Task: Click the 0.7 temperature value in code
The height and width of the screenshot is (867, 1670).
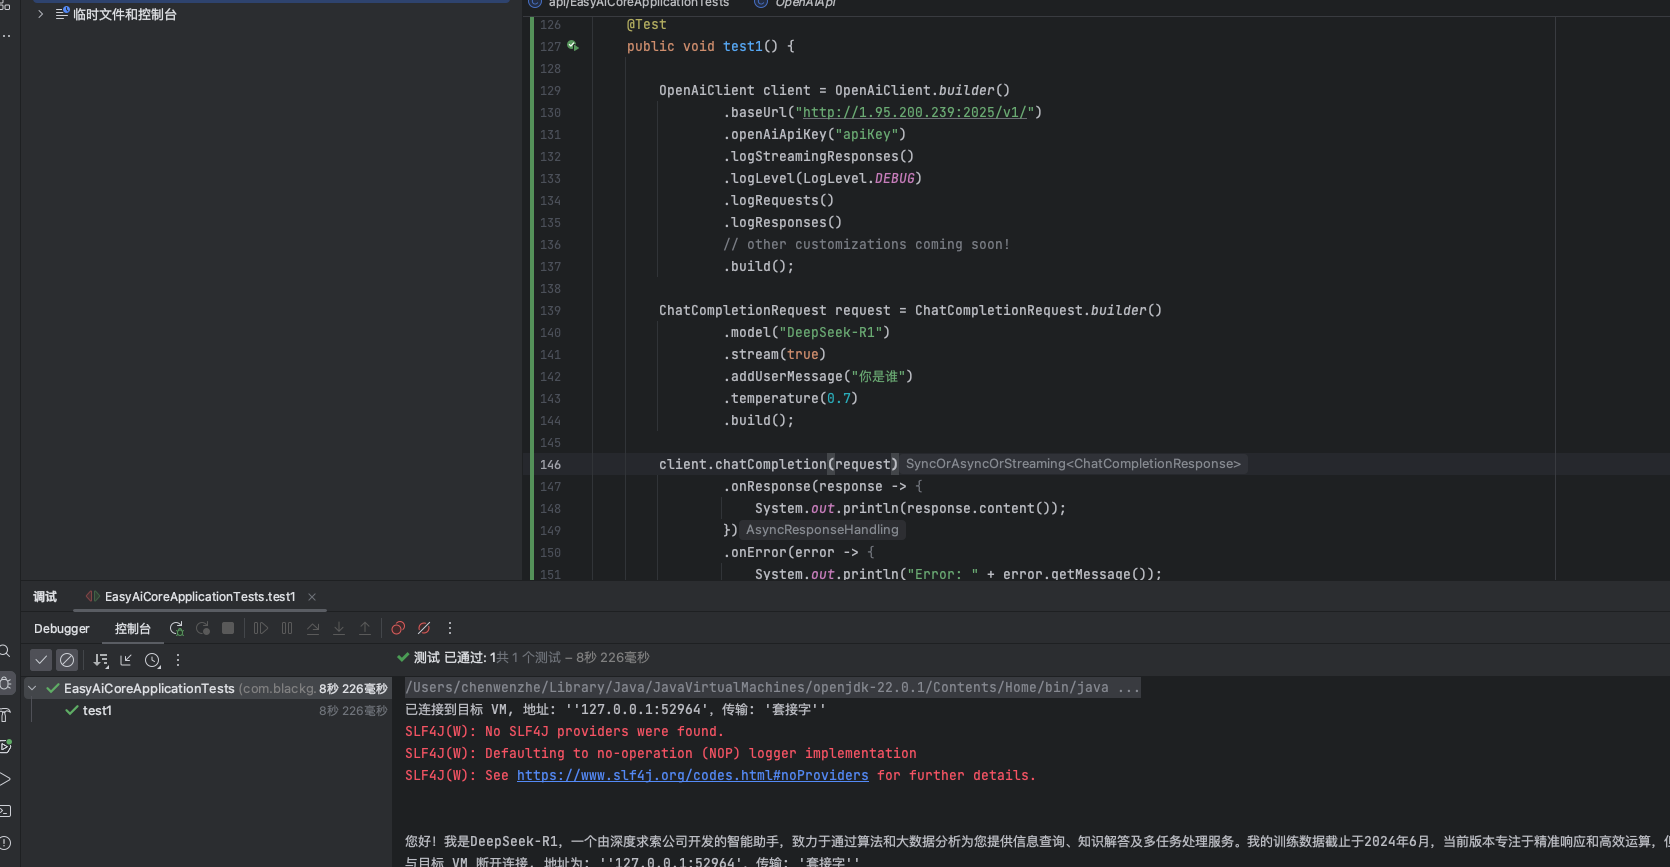Action: pos(838,398)
